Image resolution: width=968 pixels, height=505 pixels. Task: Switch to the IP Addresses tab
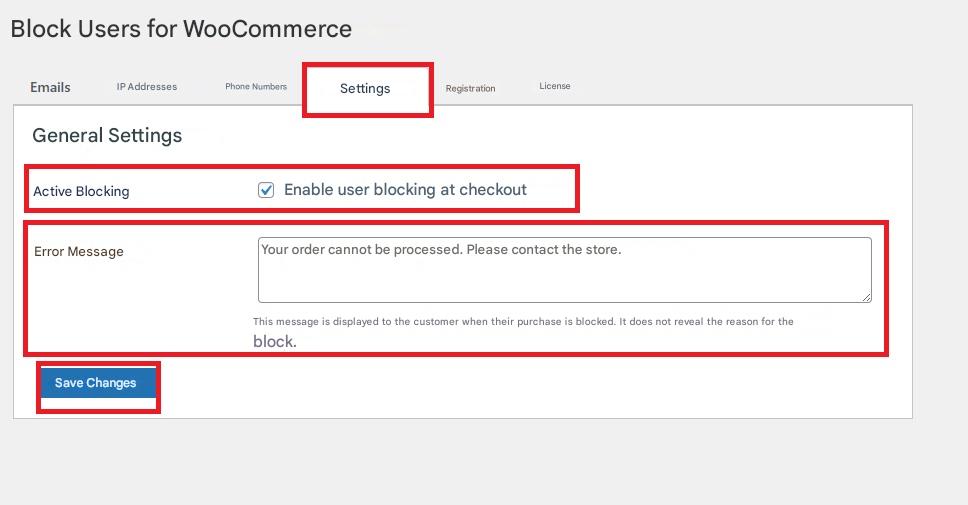coord(147,87)
